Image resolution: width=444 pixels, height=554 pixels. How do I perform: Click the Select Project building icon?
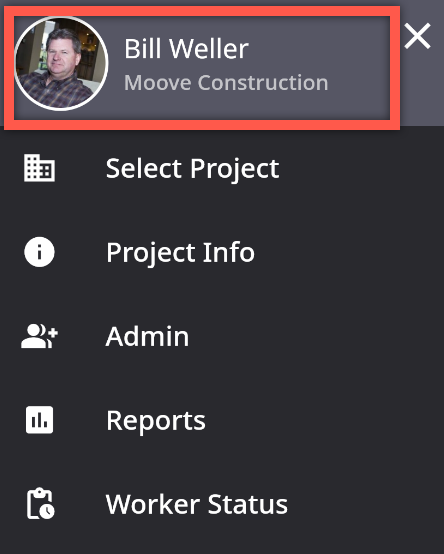click(x=39, y=168)
